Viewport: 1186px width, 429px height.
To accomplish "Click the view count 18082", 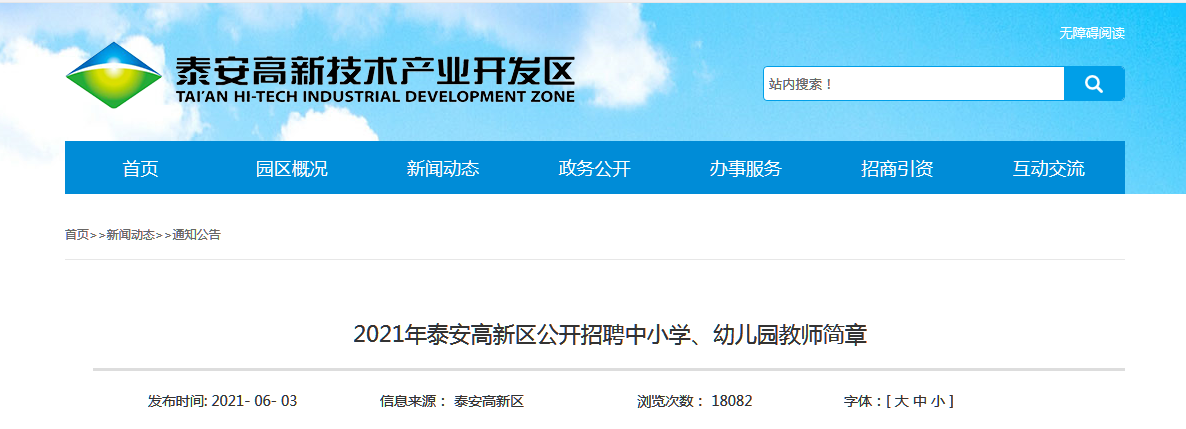I will pyautogui.click(x=731, y=401).
